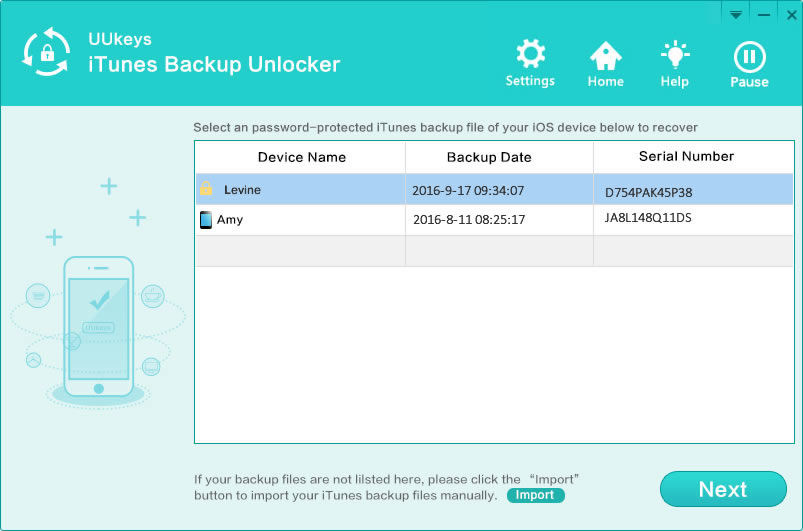Click backup date 2016-9-17 09:34:07

468,189
